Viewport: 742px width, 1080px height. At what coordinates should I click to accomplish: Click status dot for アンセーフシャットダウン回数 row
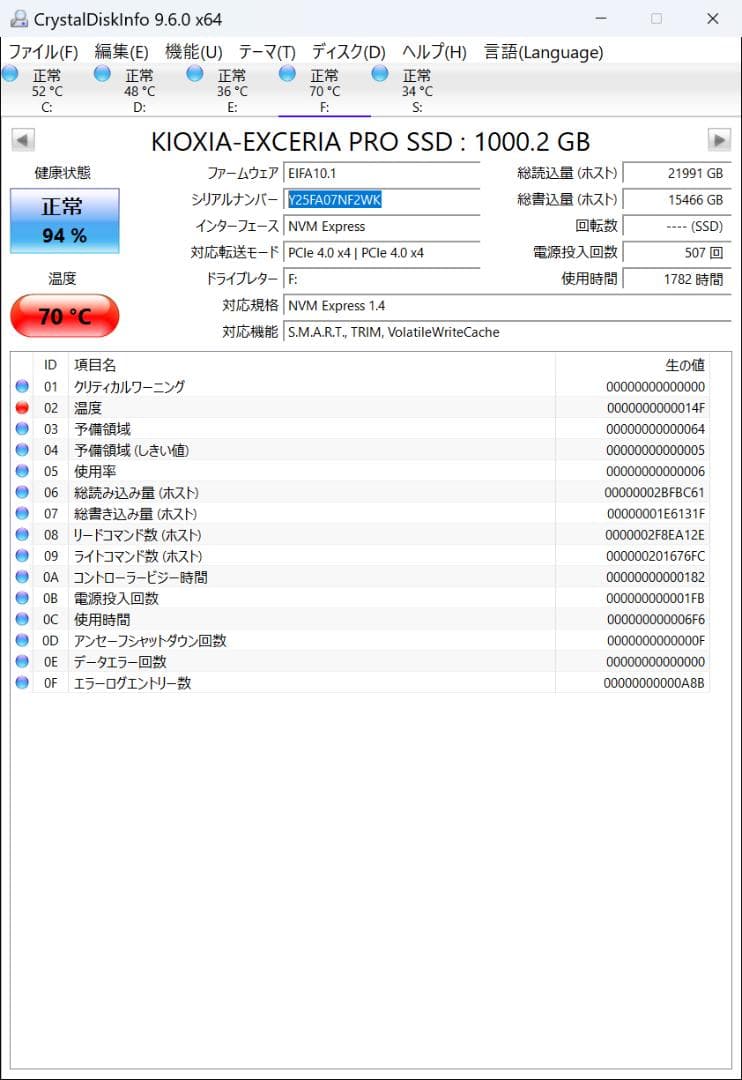pyautogui.click(x=22, y=641)
